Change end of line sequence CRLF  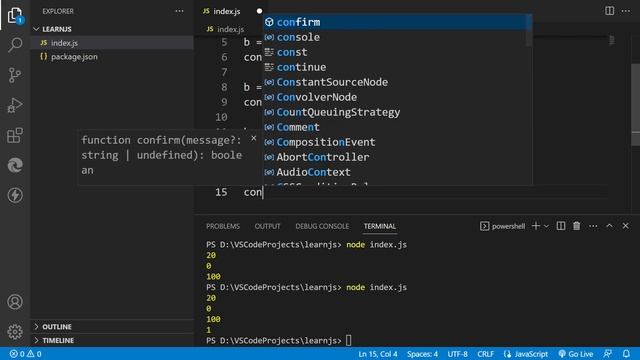click(485, 354)
